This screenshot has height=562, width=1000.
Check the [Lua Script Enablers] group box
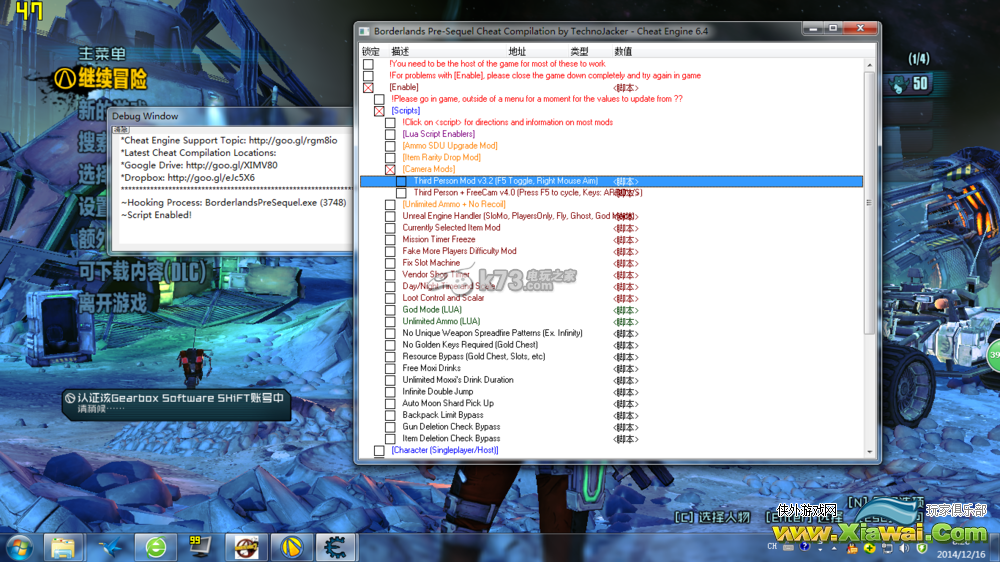coord(390,135)
